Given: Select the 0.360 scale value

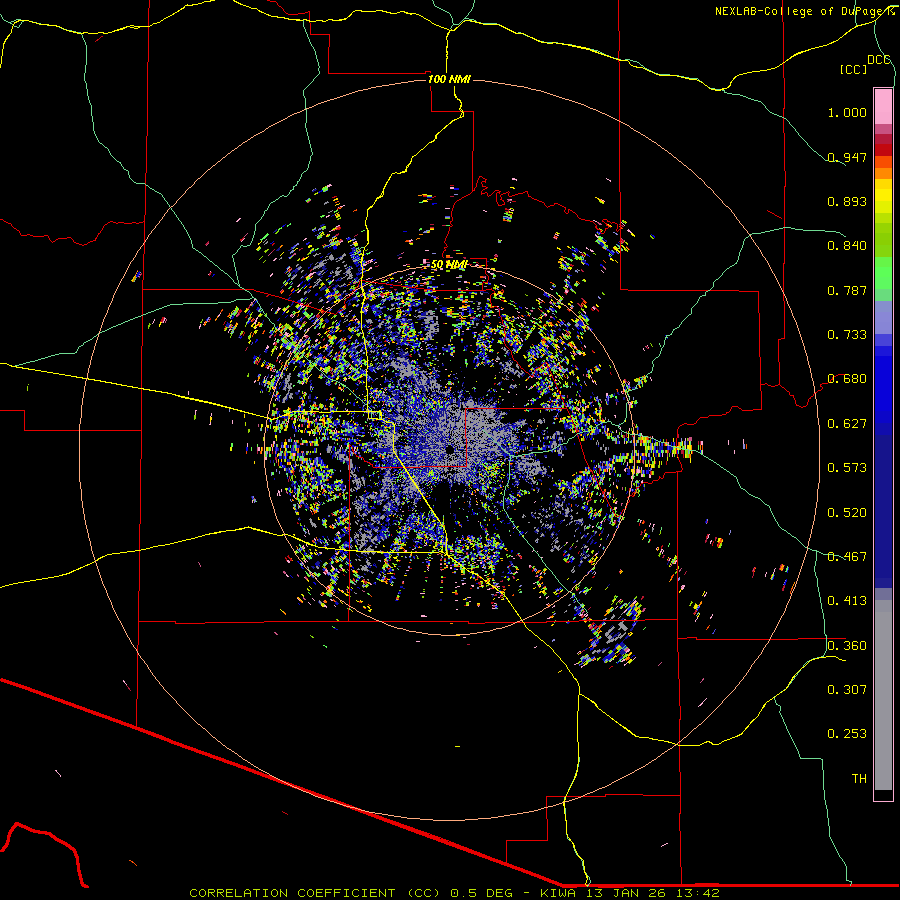Looking at the screenshot, I should [x=847, y=646].
